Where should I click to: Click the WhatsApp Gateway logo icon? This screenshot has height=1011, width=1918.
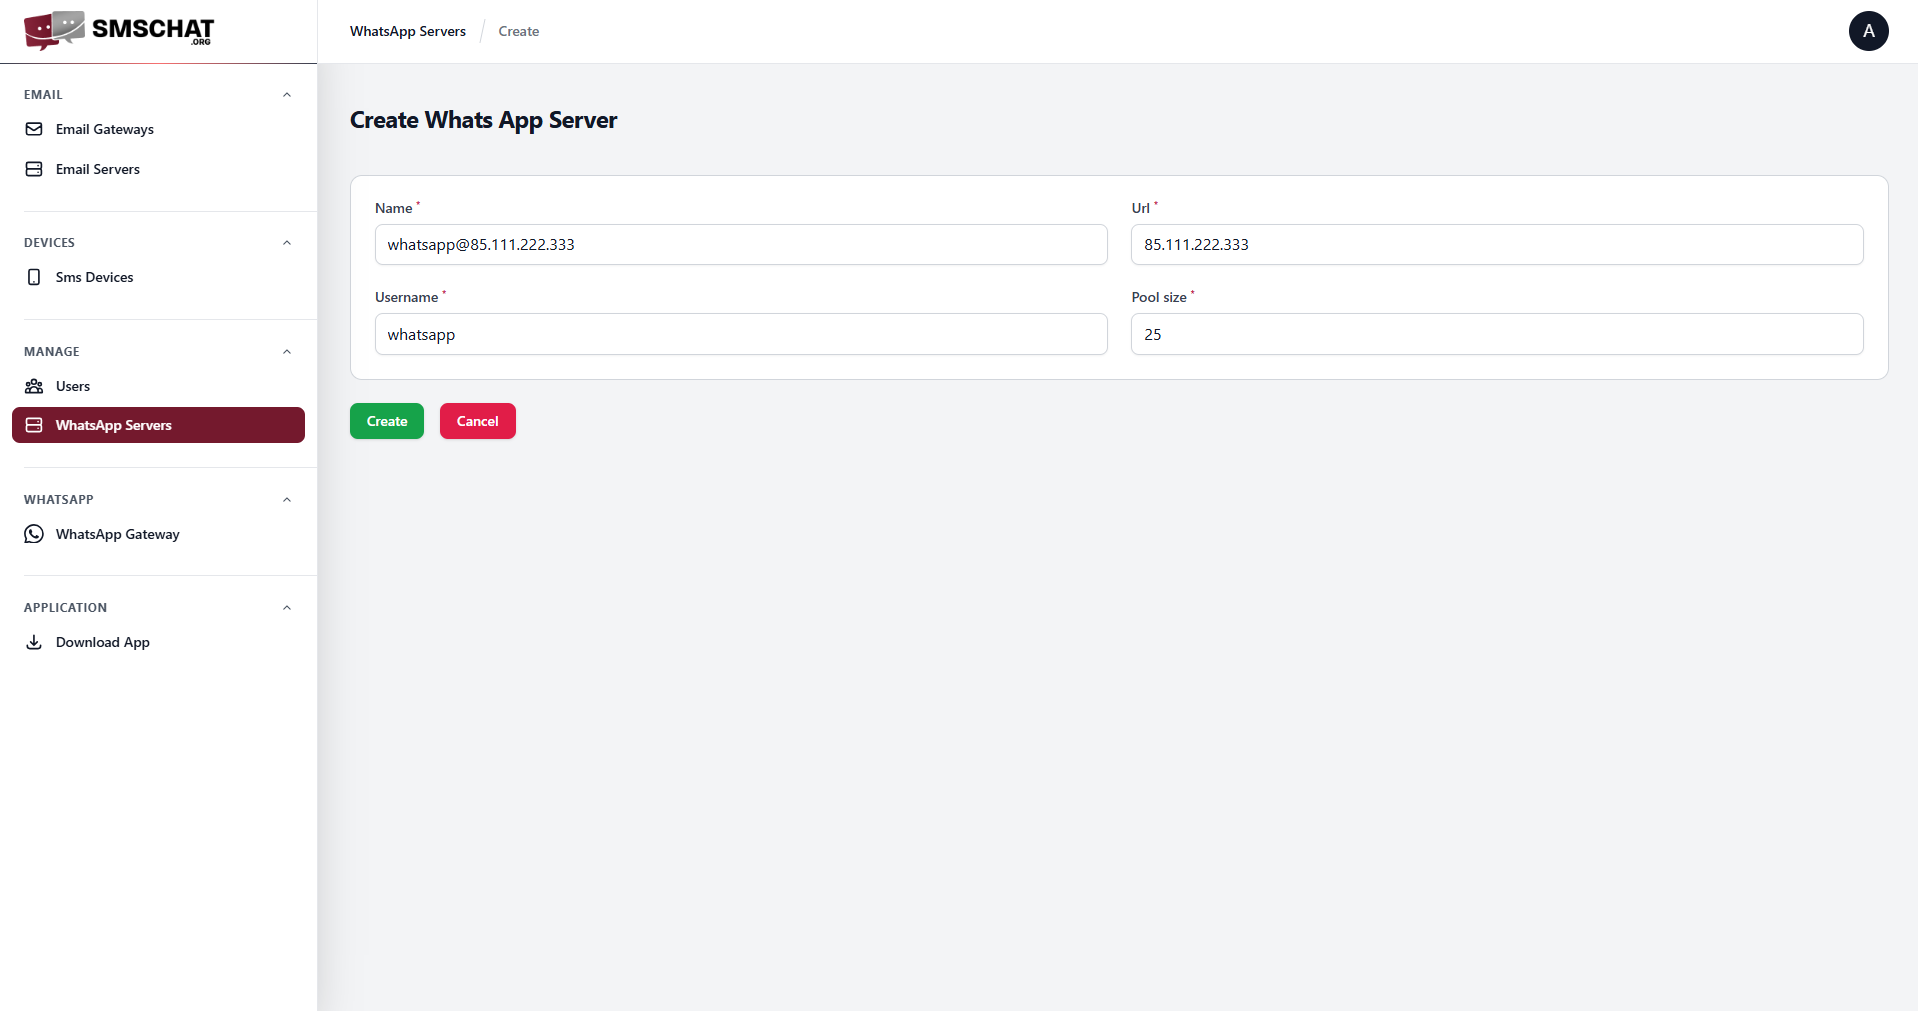tap(34, 534)
